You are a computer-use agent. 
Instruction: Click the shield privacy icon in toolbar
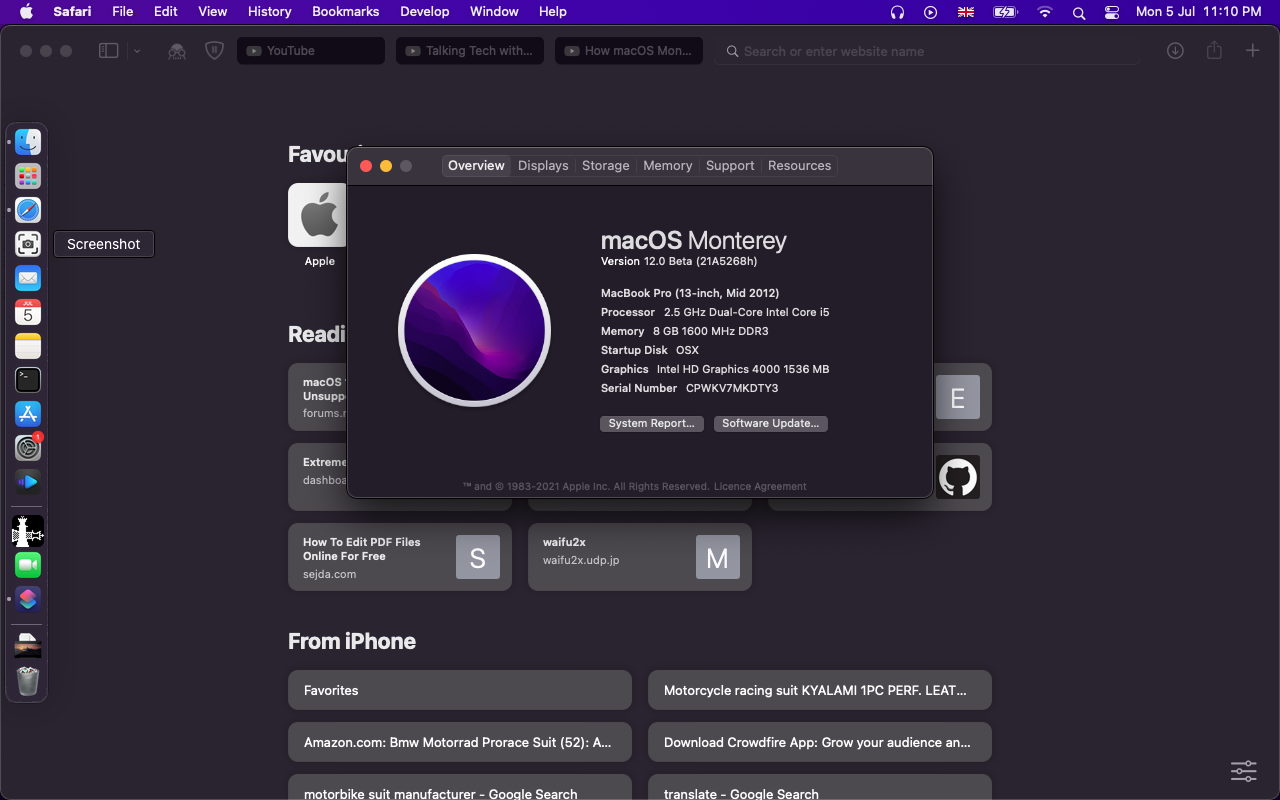(x=214, y=51)
